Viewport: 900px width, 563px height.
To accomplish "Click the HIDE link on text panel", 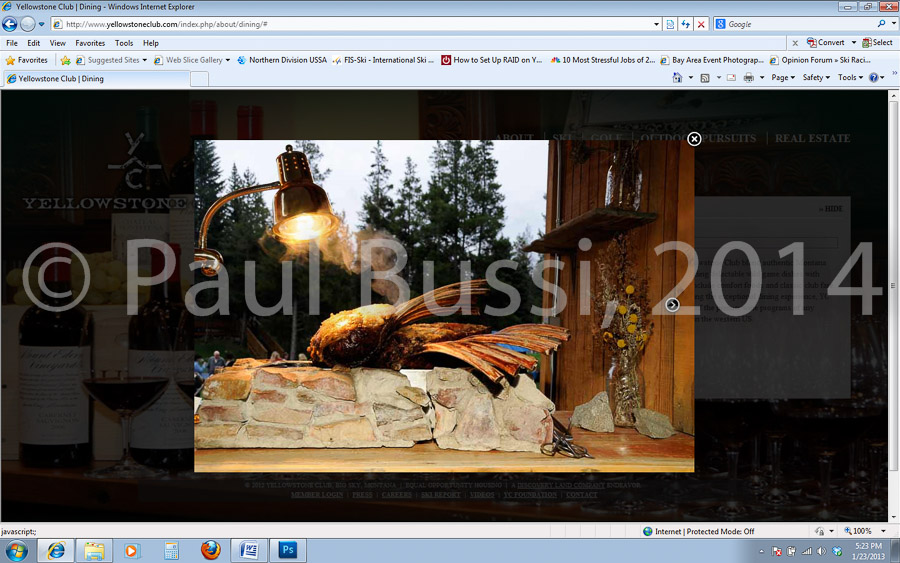I will point(831,209).
